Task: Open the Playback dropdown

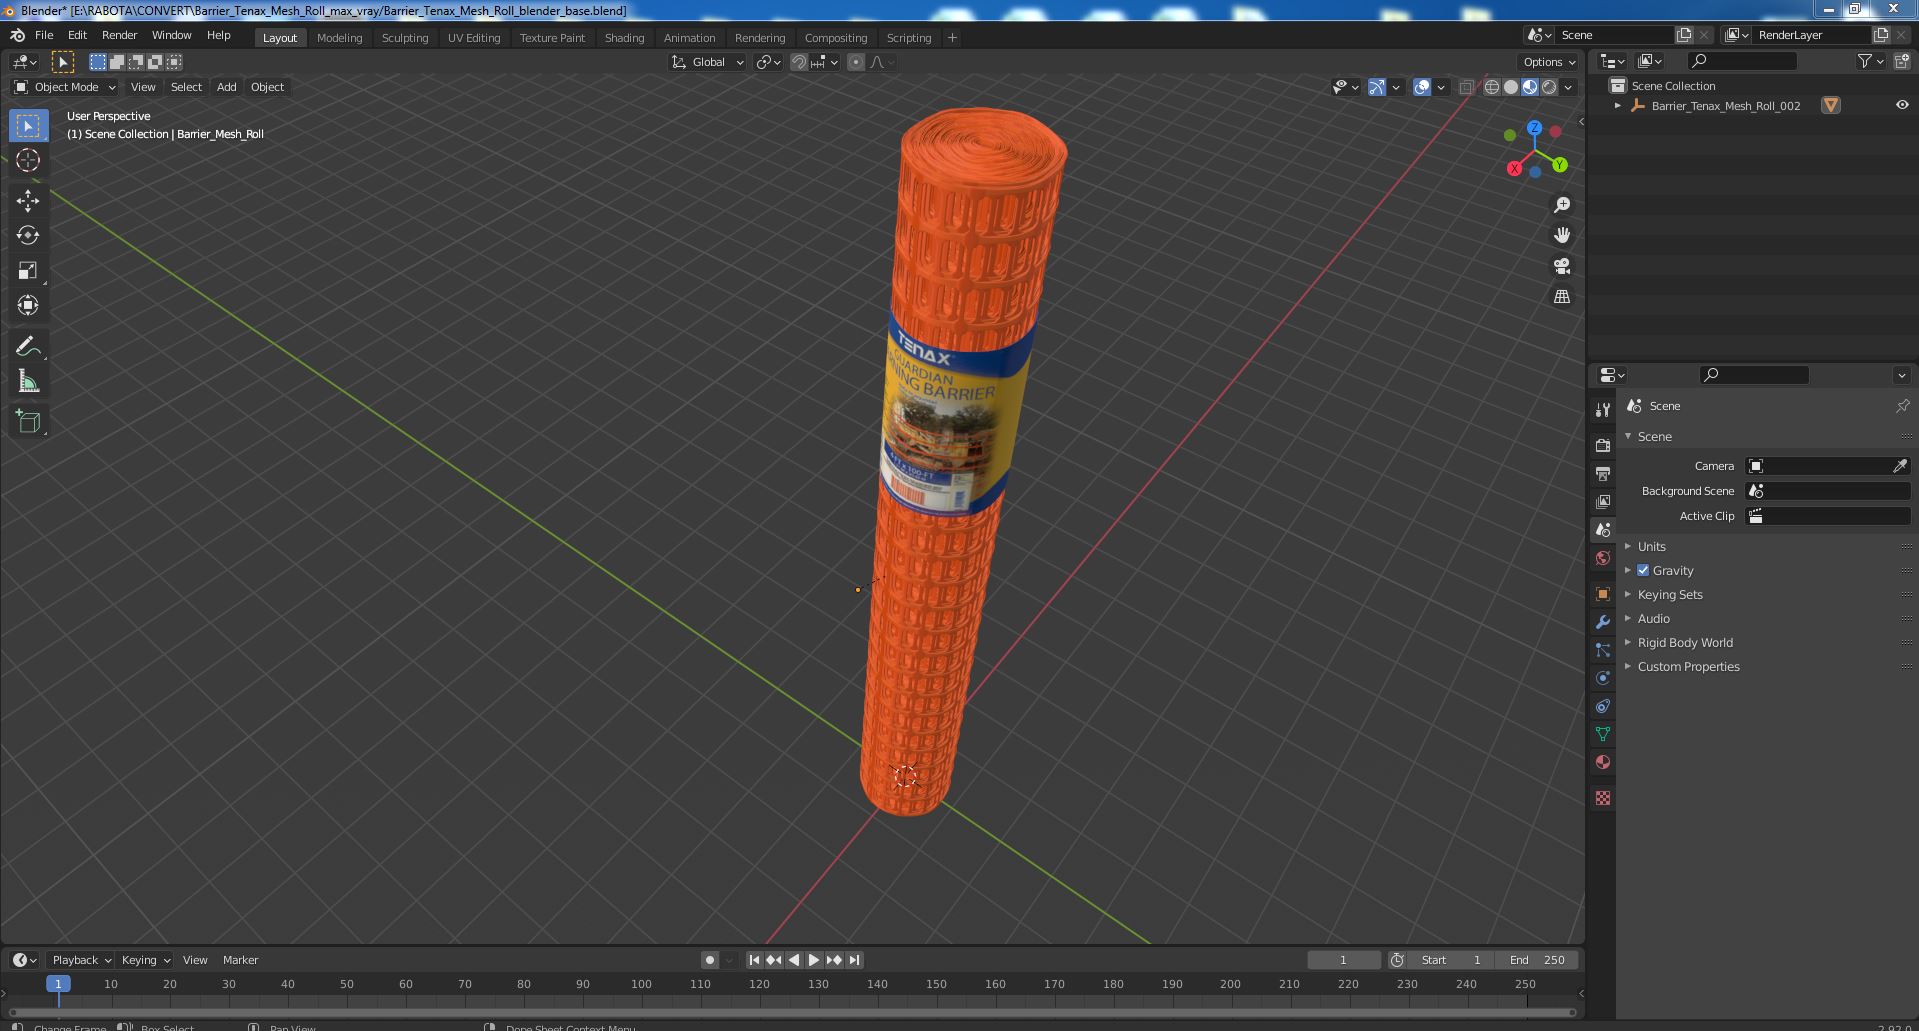Action: coord(81,960)
